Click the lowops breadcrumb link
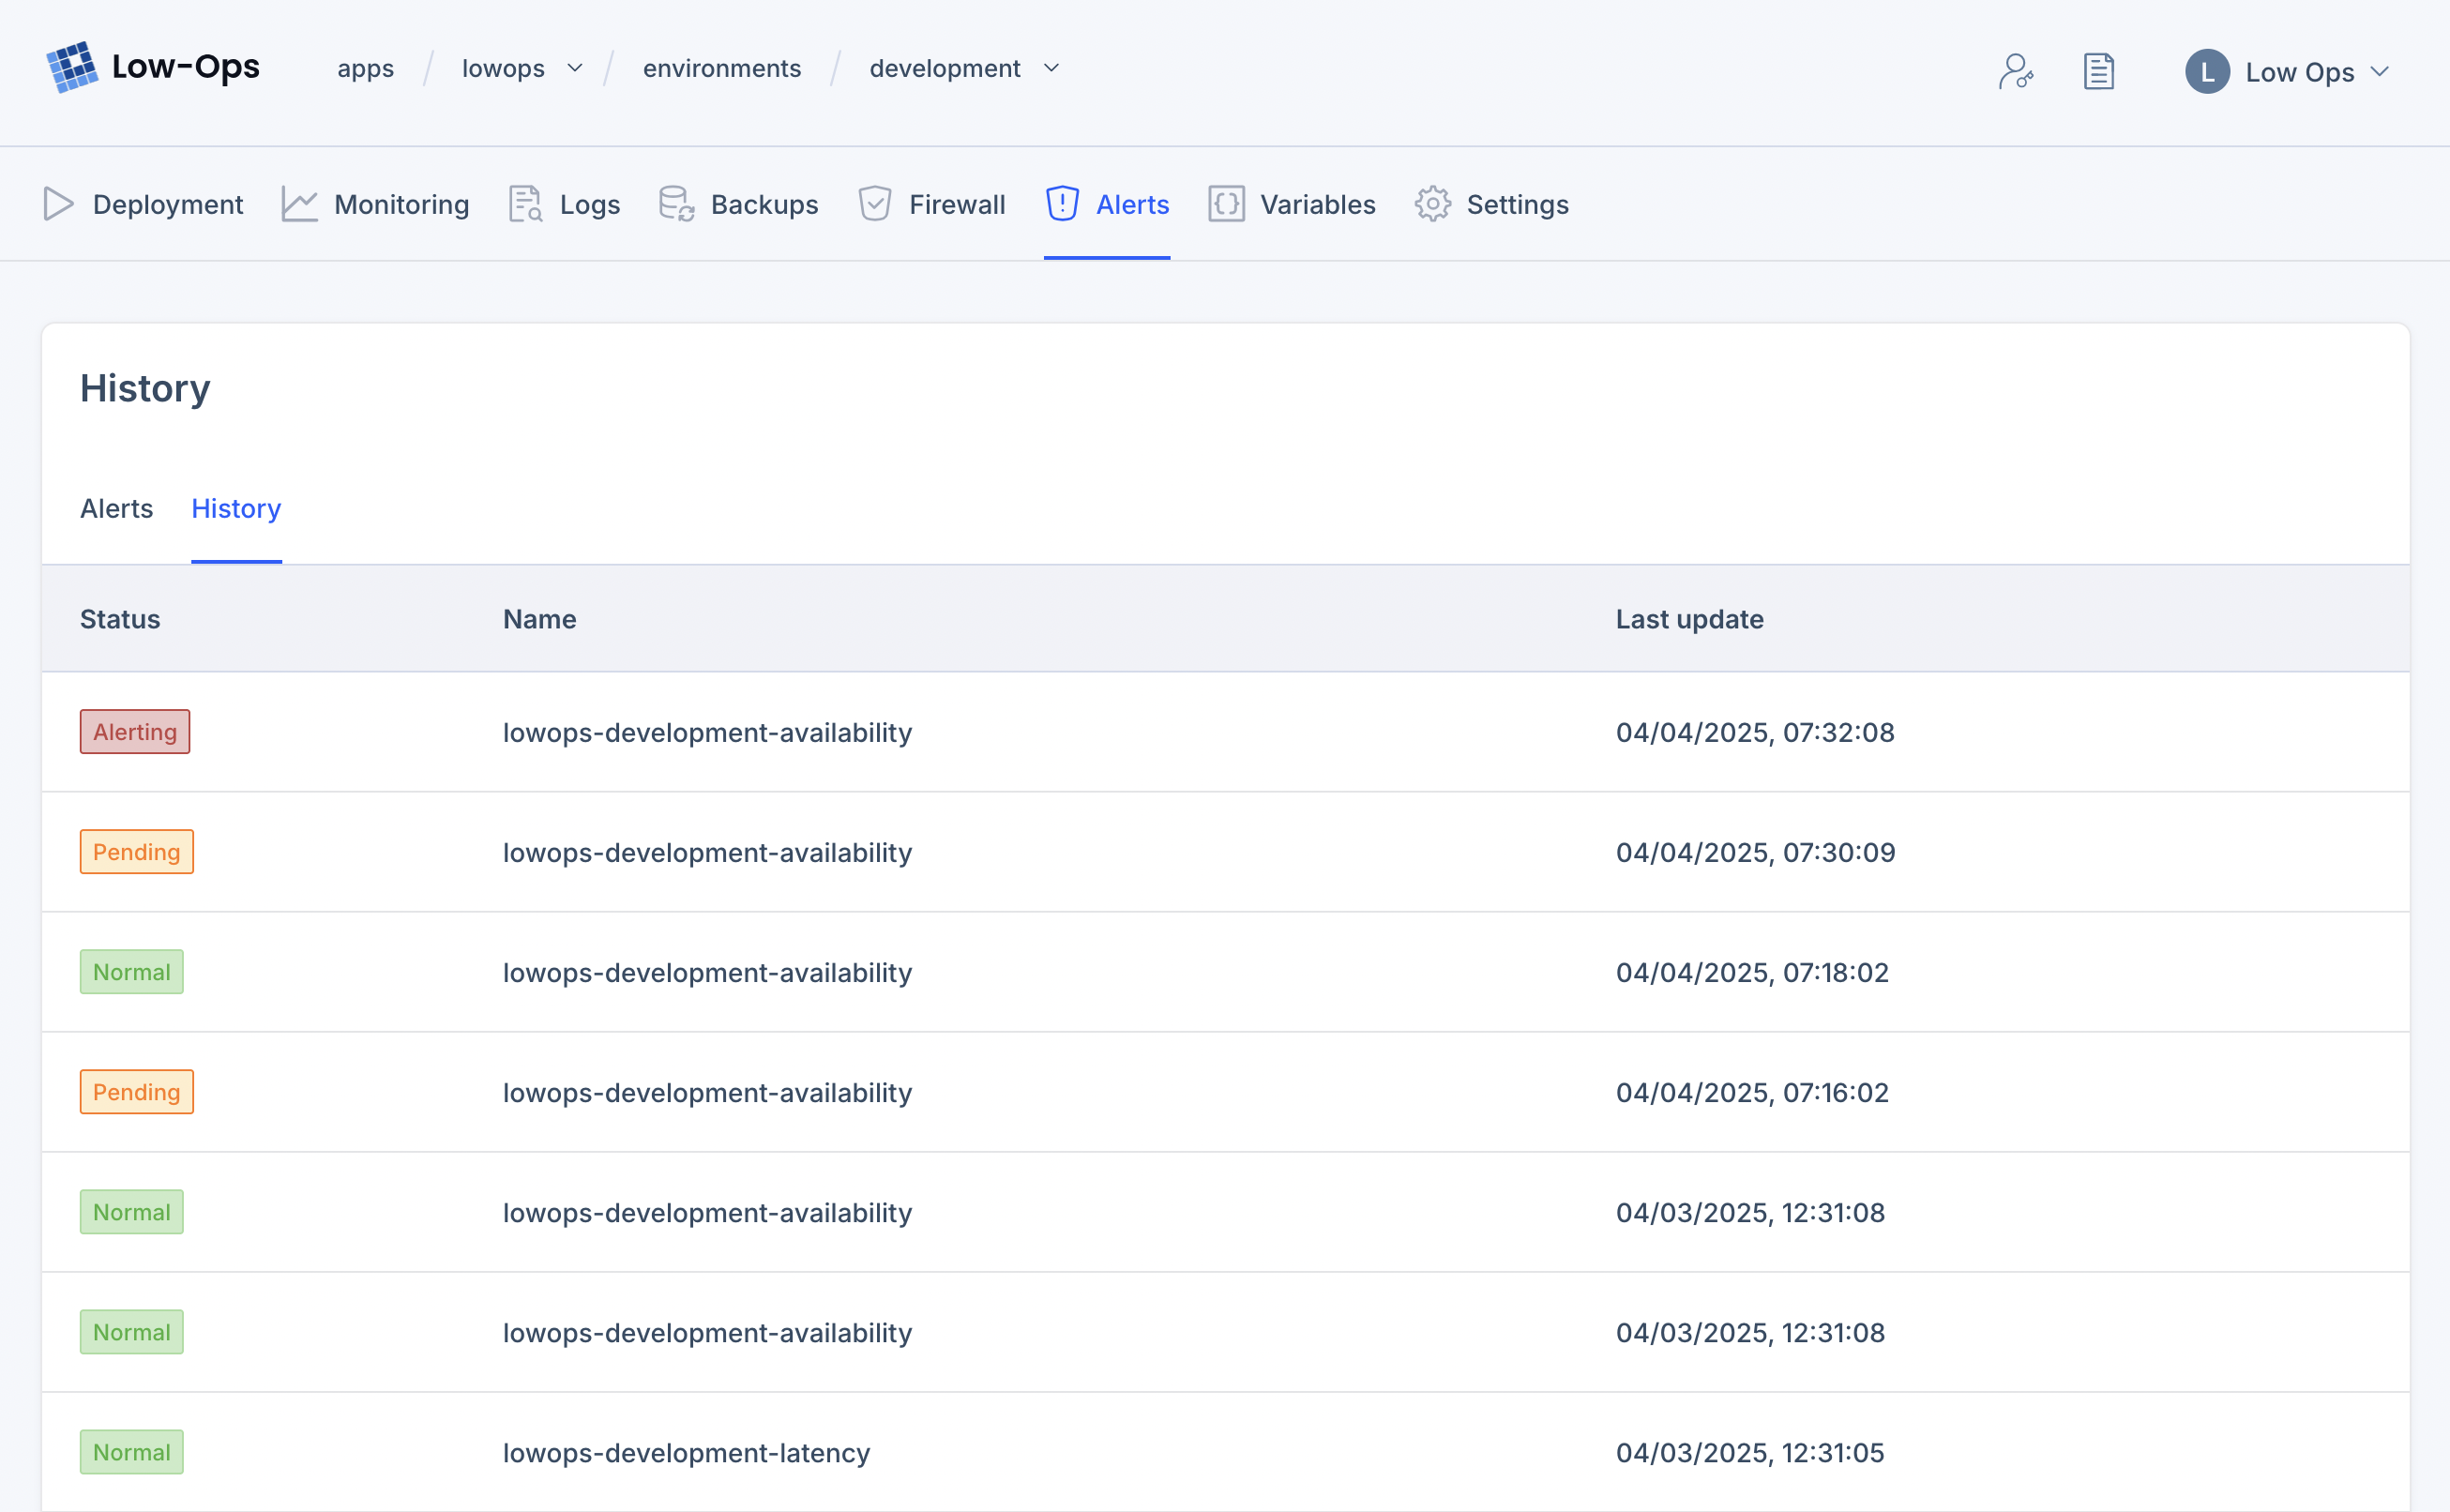 point(503,68)
